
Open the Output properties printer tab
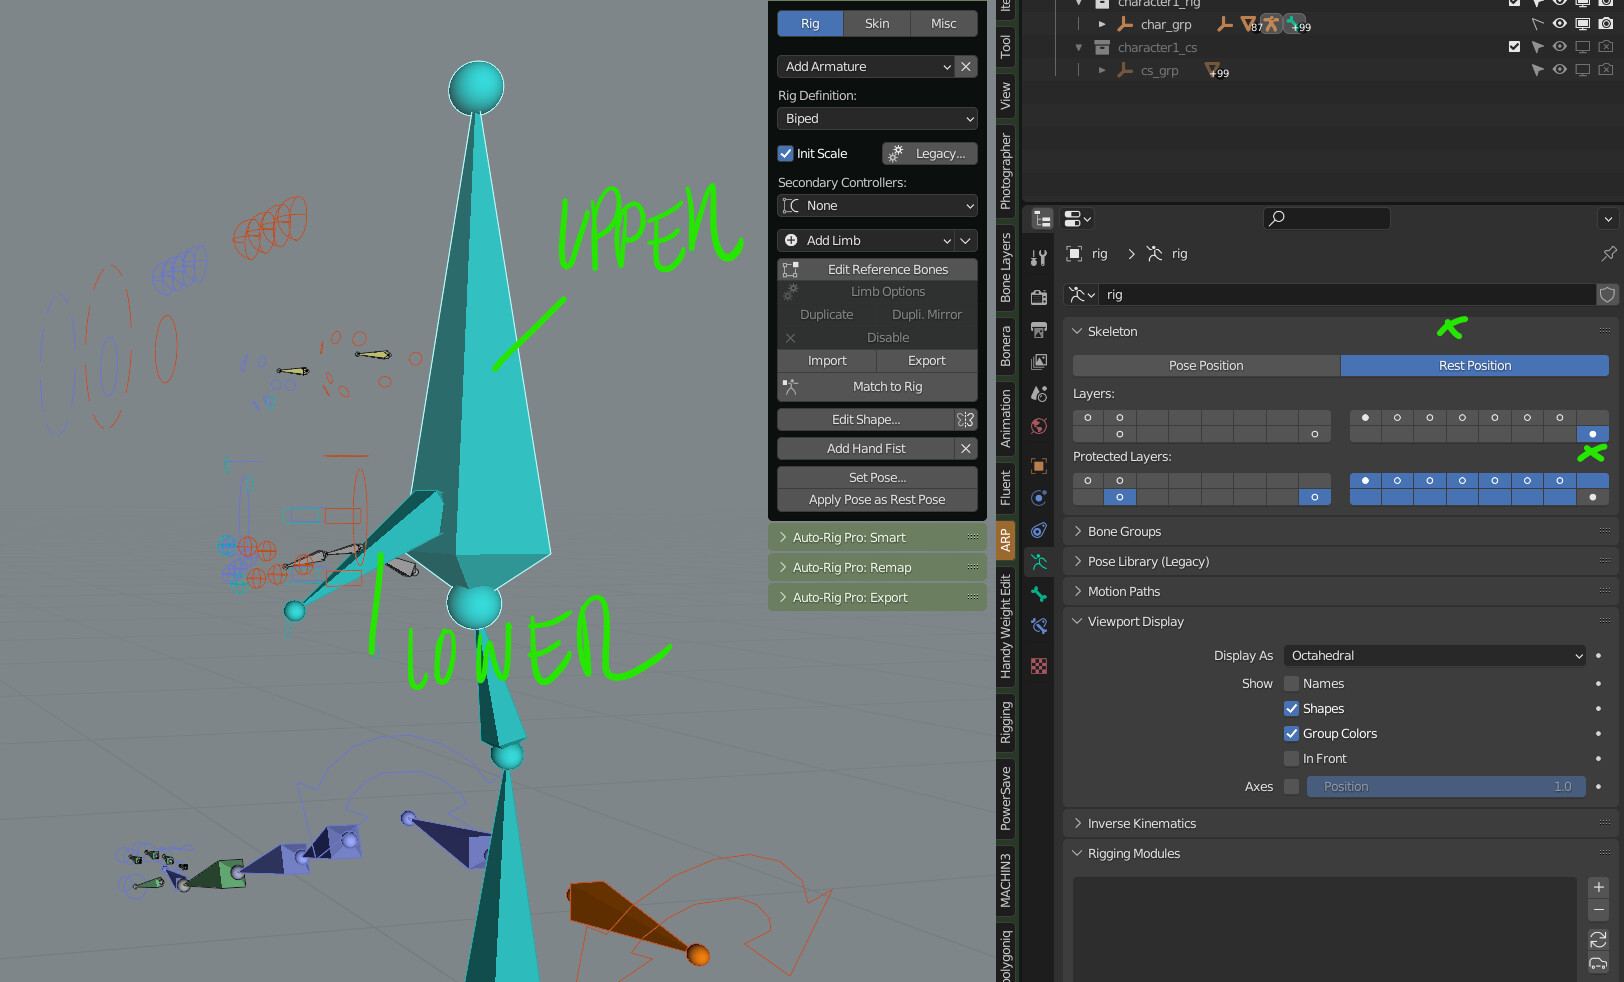coord(1039,330)
